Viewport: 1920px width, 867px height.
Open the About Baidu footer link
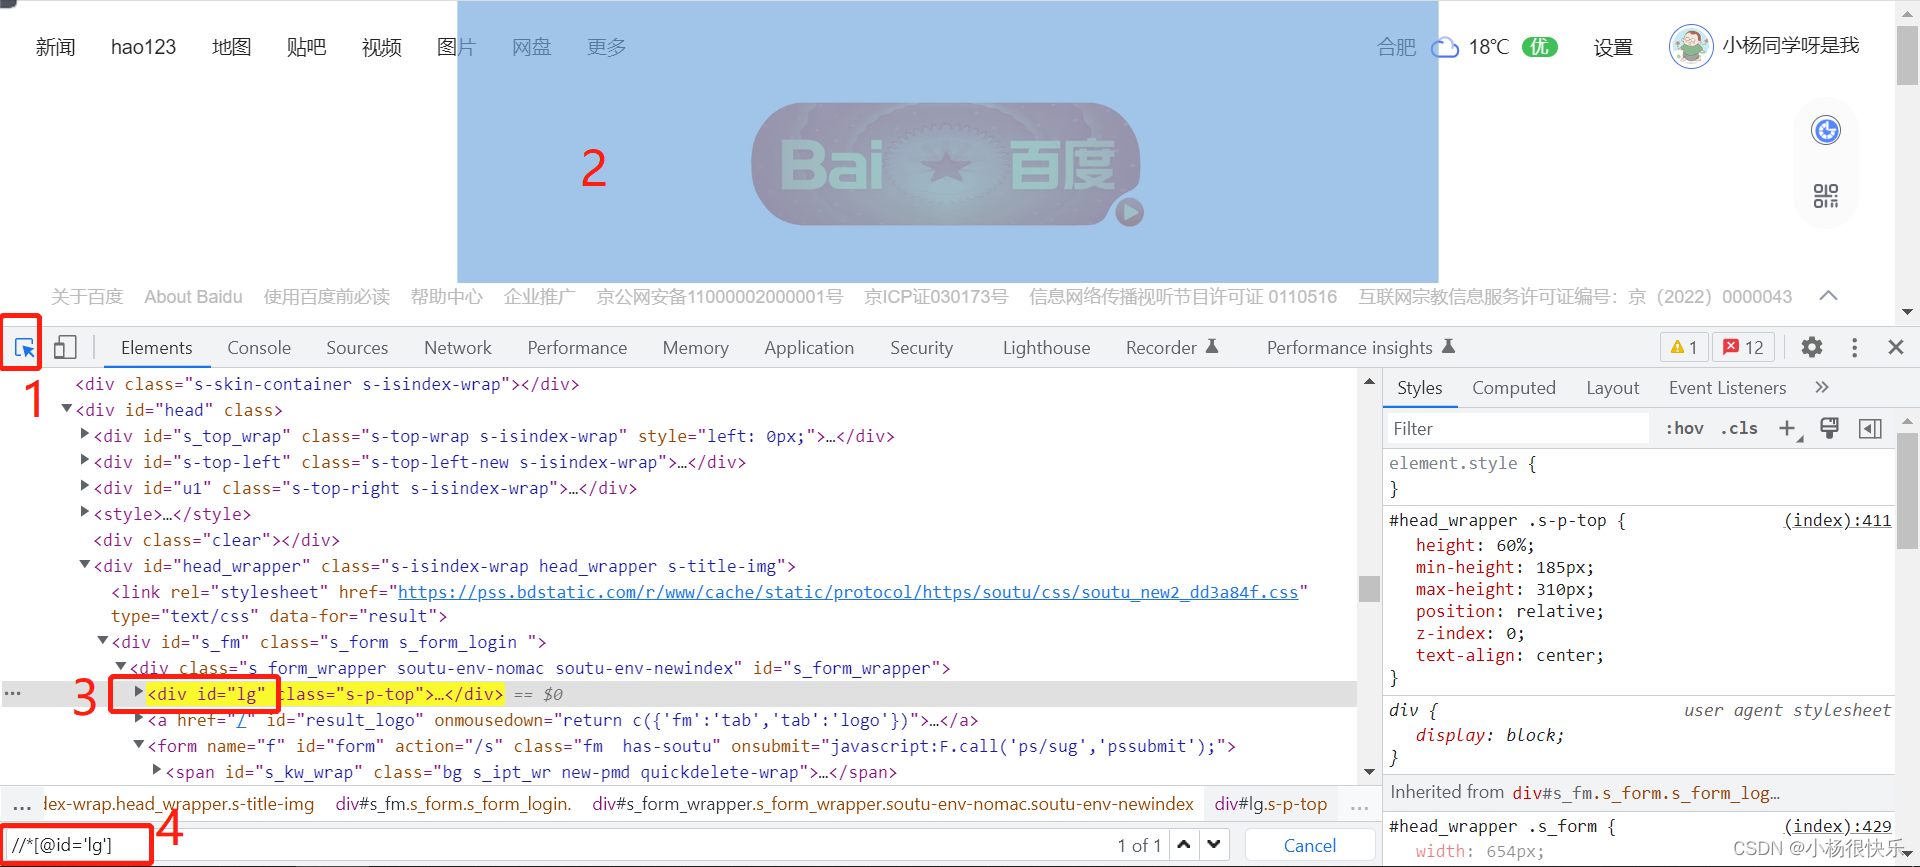click(x=193, y=297)
